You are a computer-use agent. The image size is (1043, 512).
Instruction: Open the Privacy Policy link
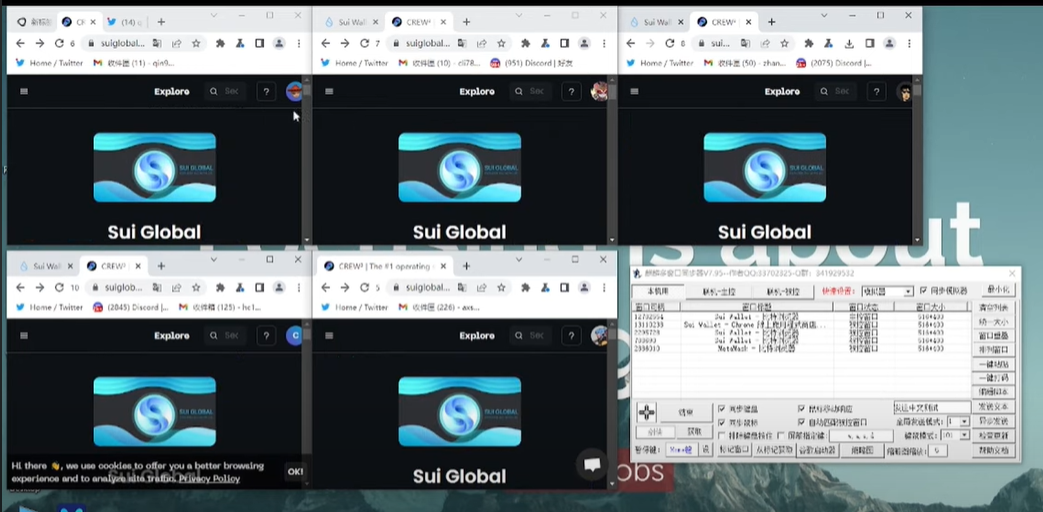tap(210, 479)
